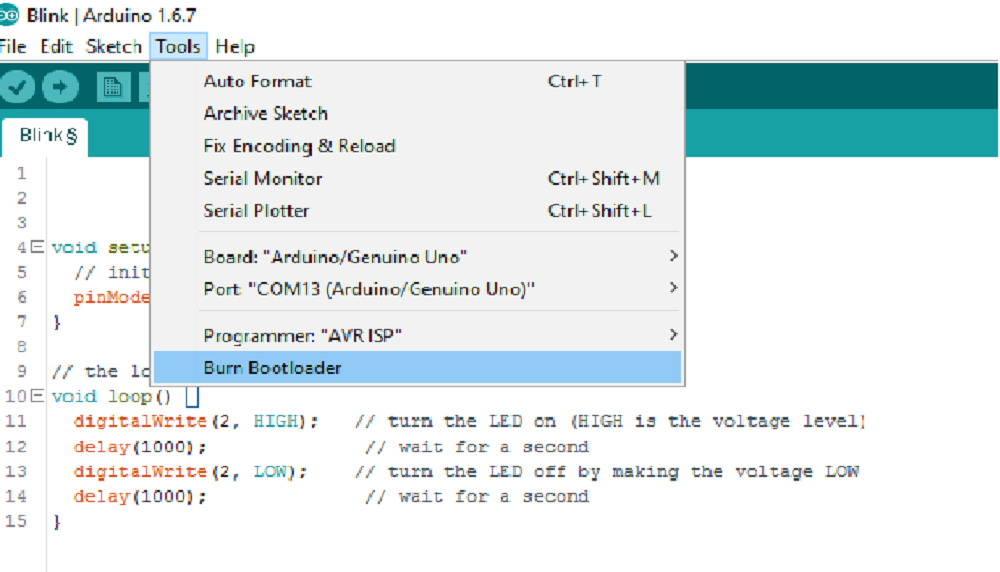Place cursor on line 12 delay(1000)
Screen dimensions: 1000x572
pos(140,446)
